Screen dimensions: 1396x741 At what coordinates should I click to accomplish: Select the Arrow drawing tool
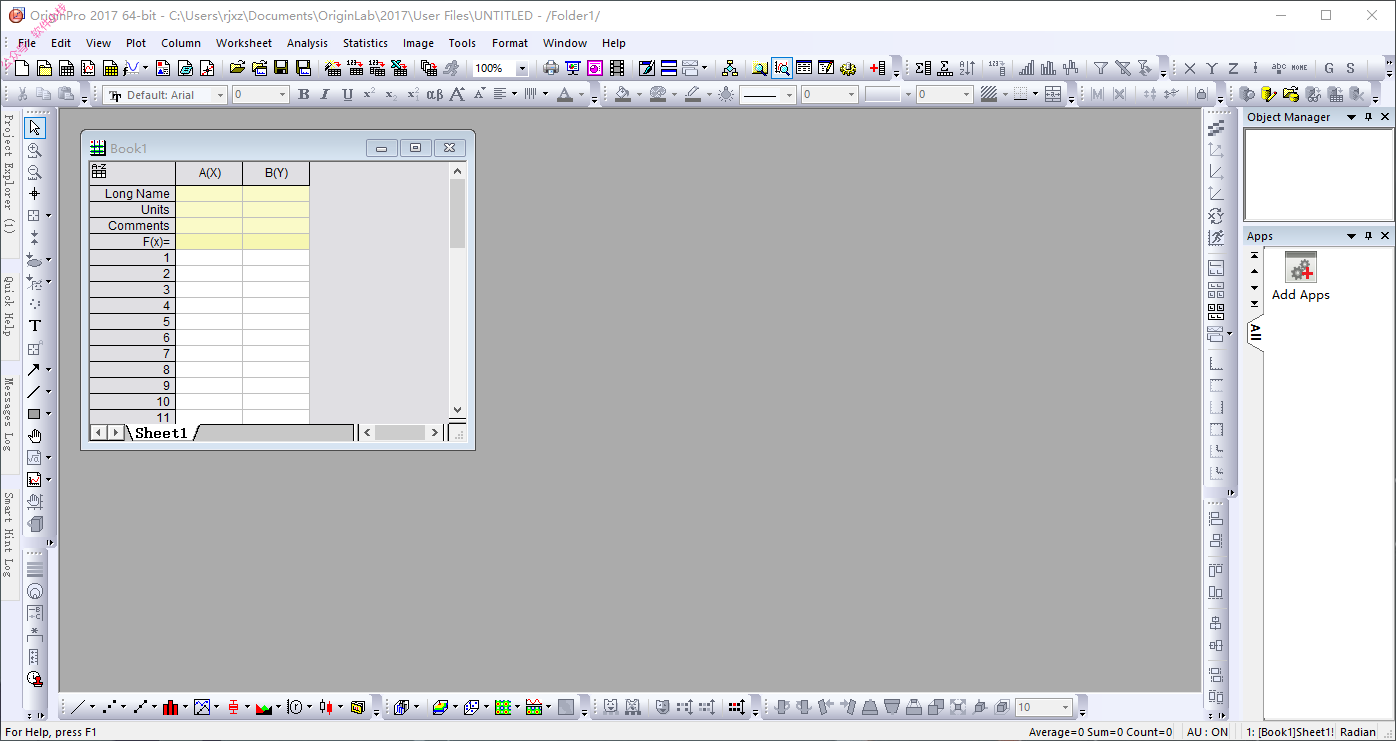[34, 370]
